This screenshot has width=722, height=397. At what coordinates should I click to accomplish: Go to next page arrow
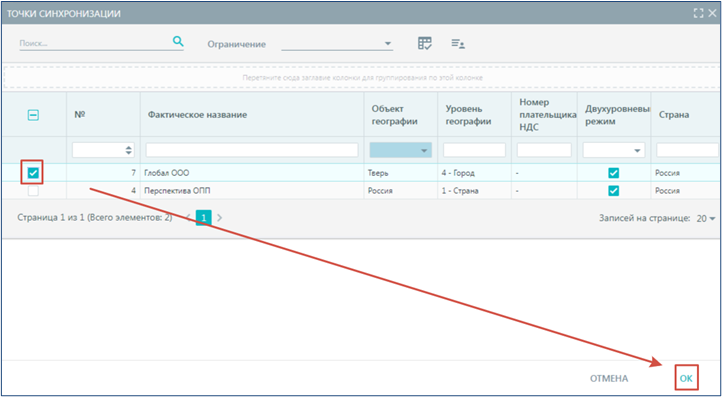[219, 217]
